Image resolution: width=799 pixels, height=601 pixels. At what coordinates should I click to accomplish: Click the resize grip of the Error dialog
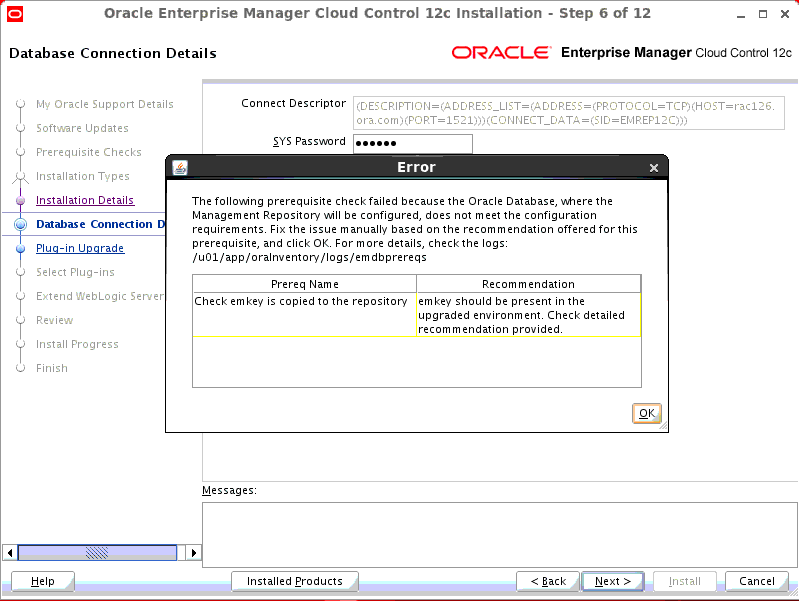point(663,426)
